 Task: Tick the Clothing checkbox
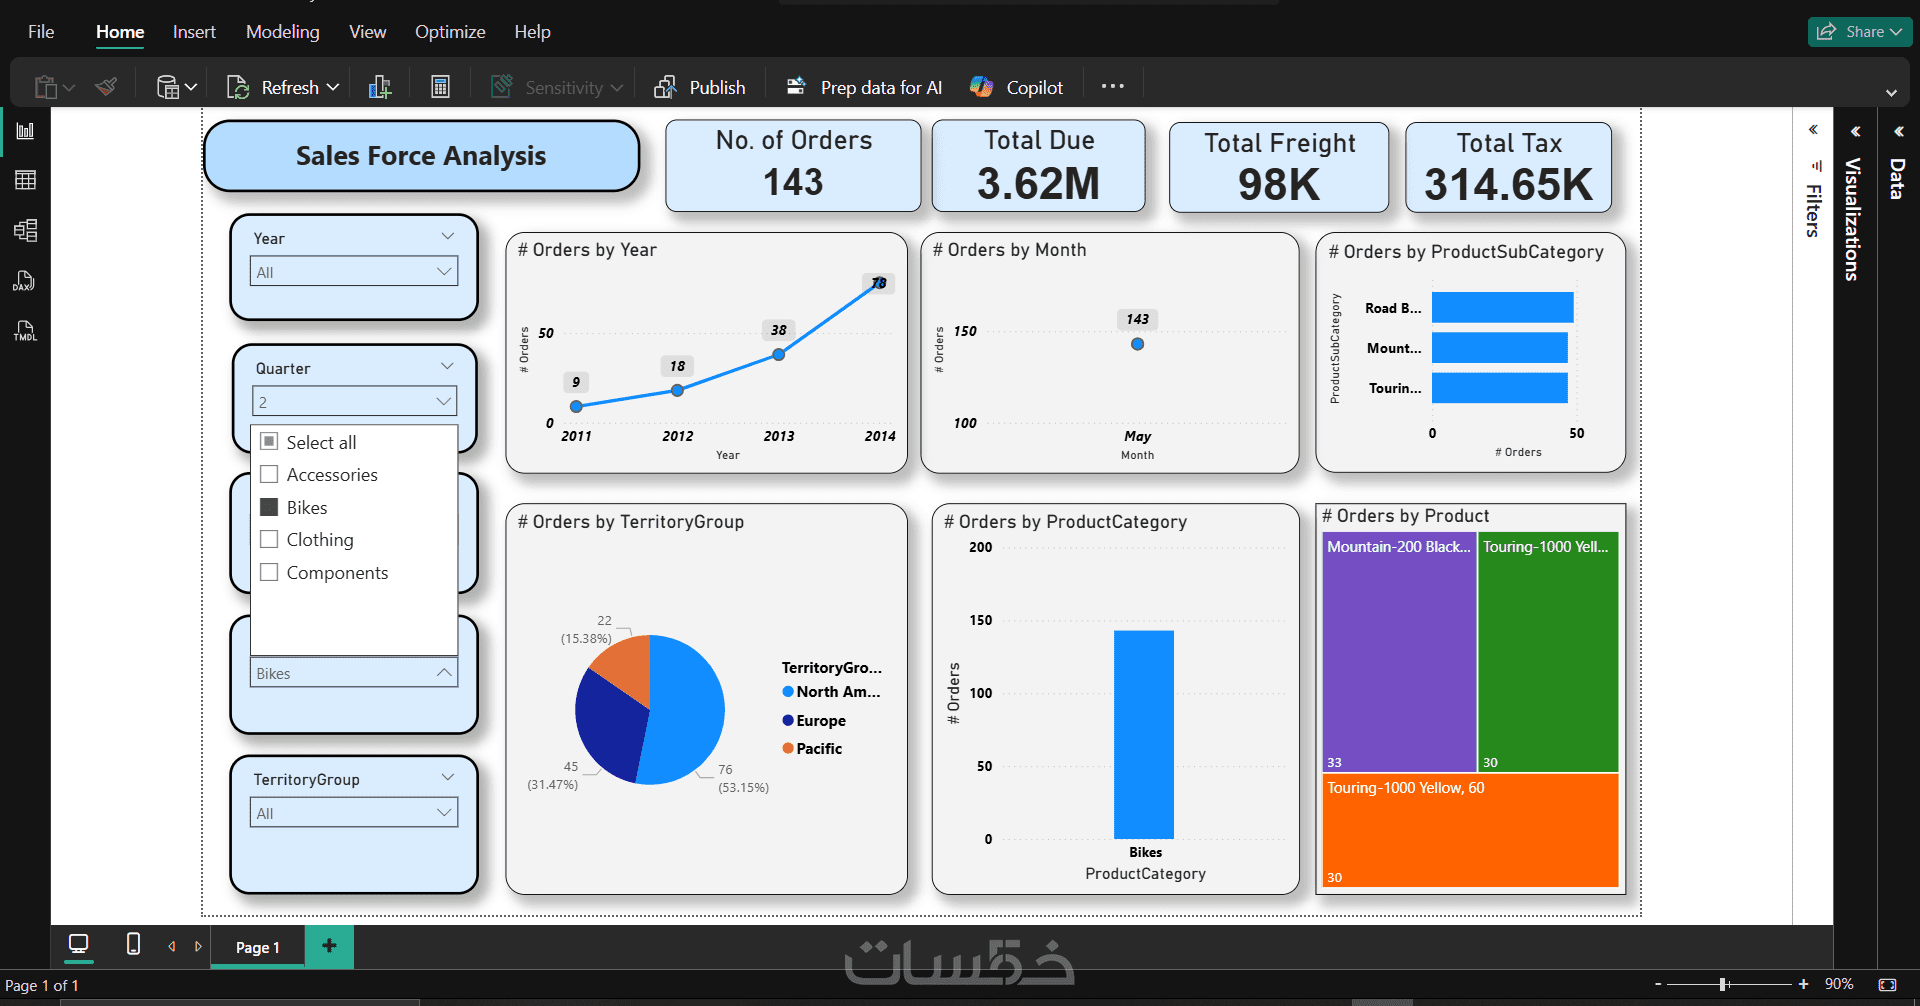[x=269, y=539]
